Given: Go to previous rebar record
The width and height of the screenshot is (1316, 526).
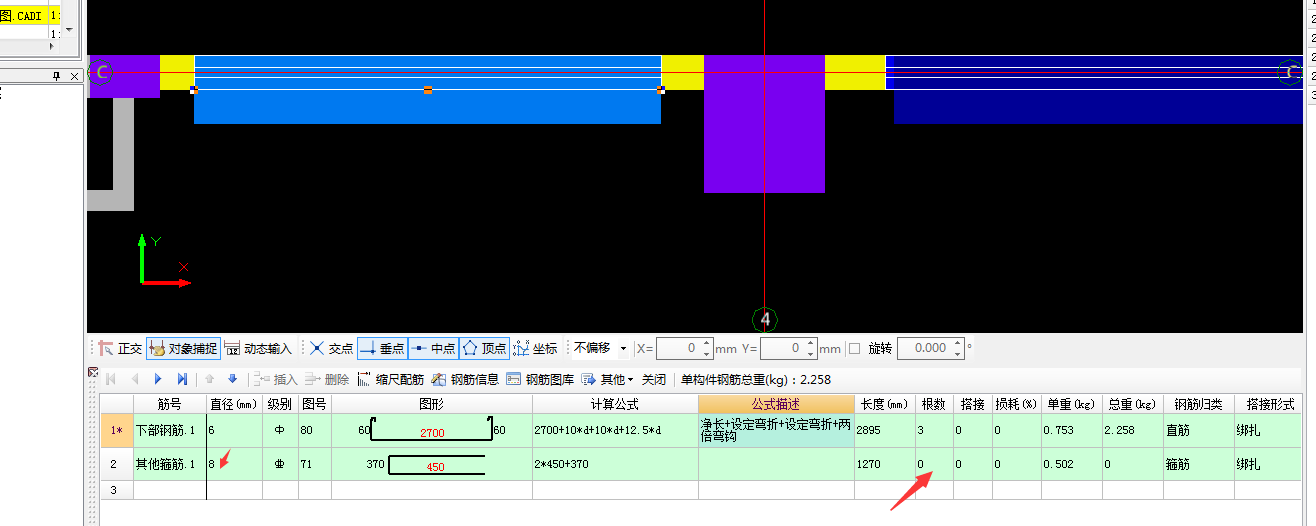Looking at the screenshot, I should pyautogui.click(x=134, y=379).
